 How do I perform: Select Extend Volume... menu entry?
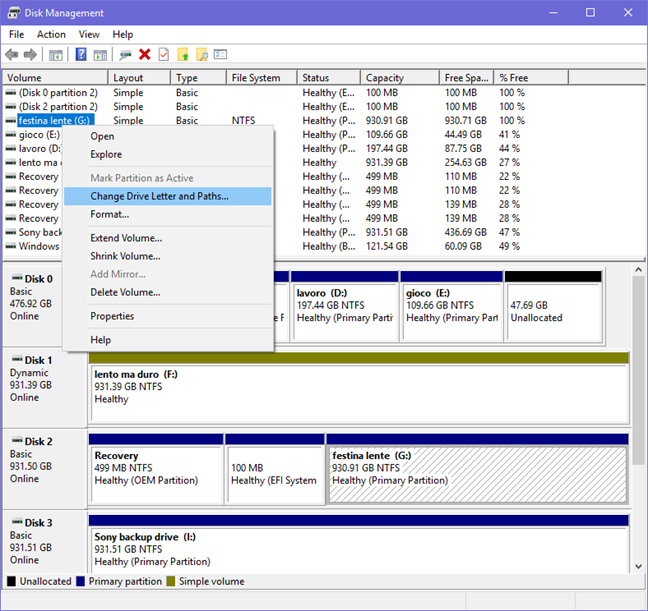pos(168,238)
